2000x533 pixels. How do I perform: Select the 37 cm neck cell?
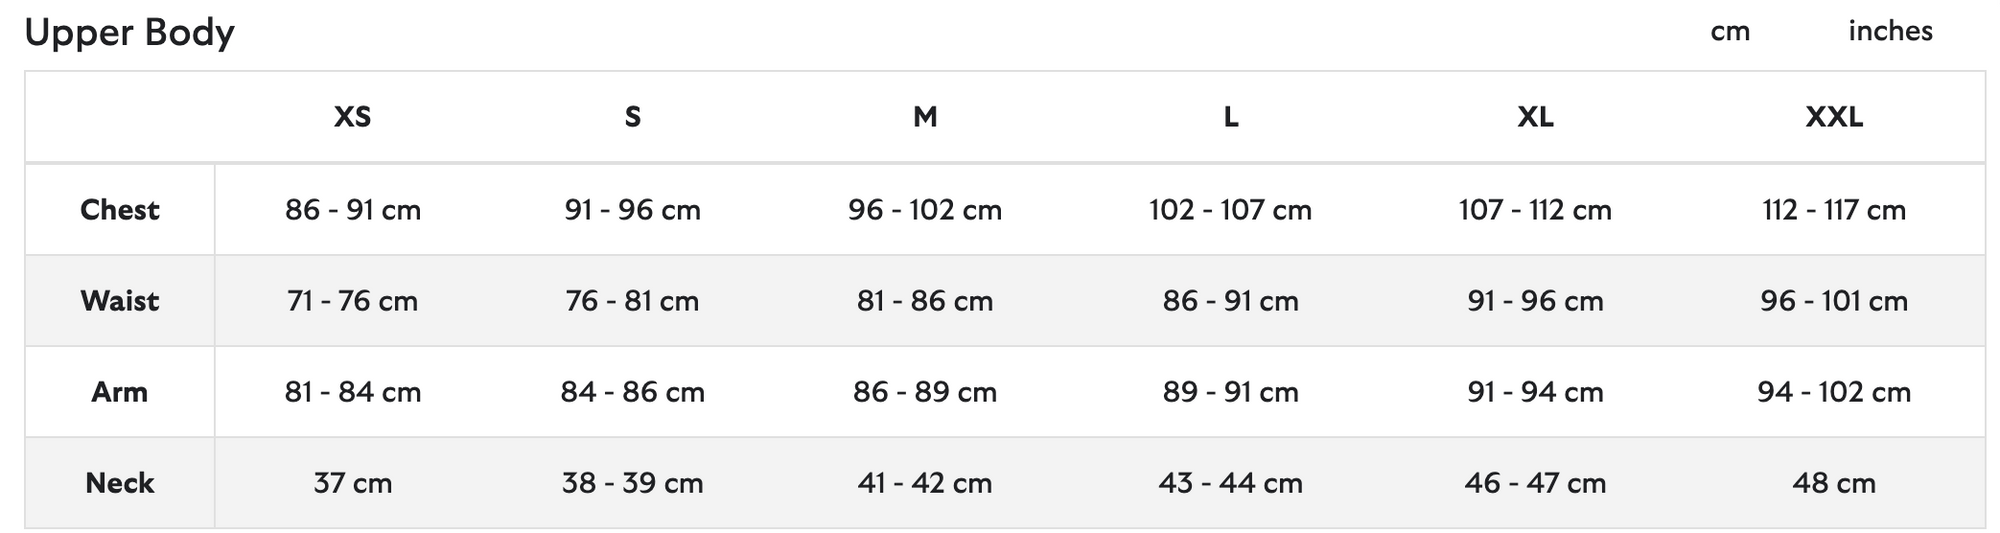(352, 483)
